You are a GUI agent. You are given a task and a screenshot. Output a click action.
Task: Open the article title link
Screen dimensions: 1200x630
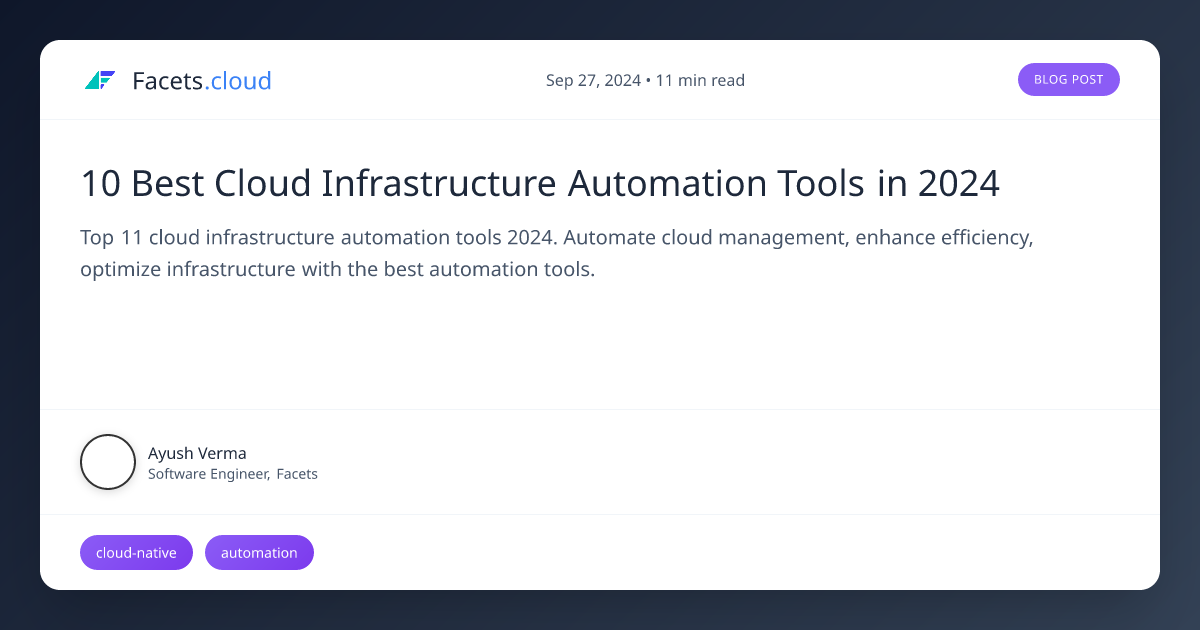click(x=540, y=184)
